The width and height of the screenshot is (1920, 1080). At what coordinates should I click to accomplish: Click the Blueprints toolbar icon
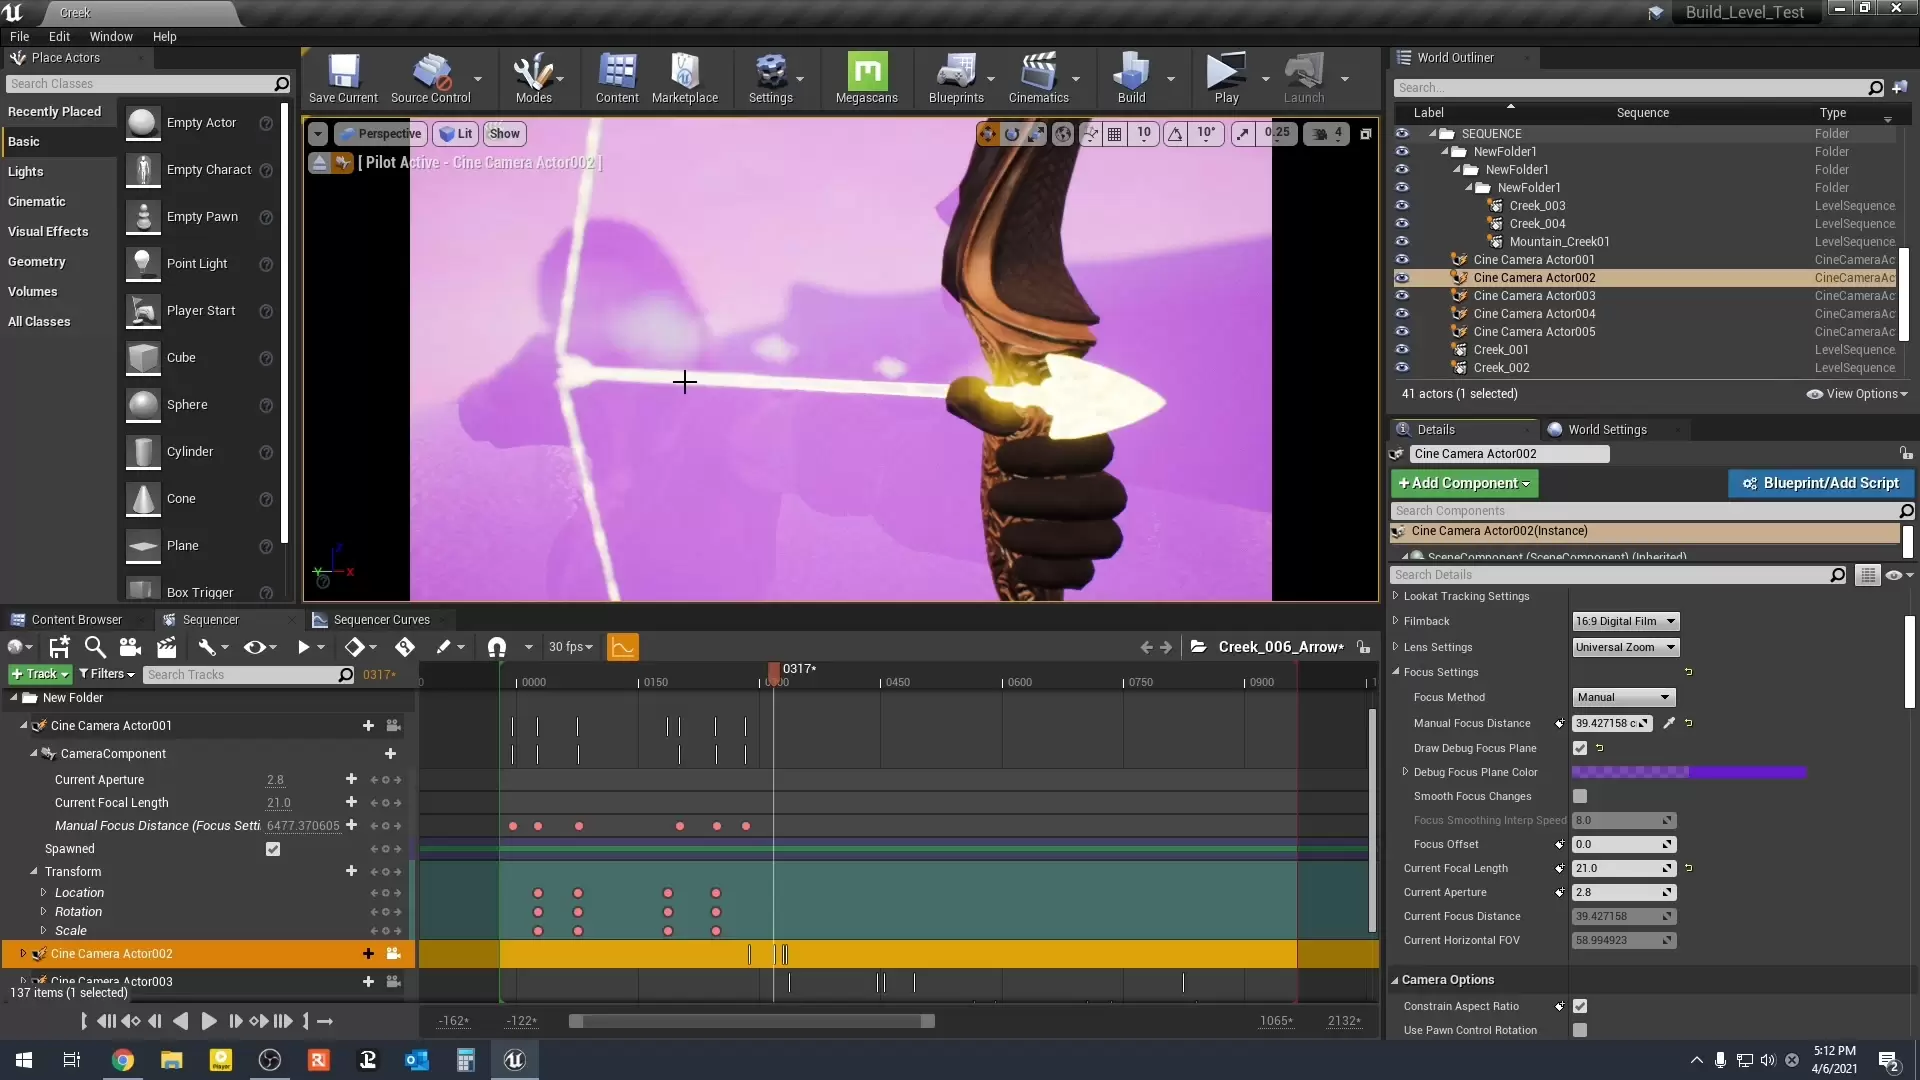956,78
